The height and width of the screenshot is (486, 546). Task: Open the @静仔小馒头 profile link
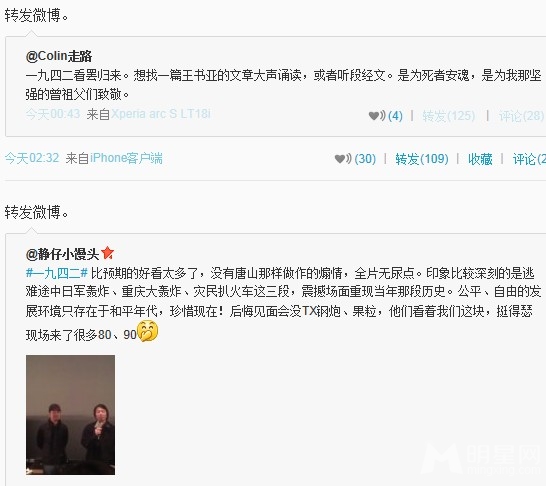[63, 254]
